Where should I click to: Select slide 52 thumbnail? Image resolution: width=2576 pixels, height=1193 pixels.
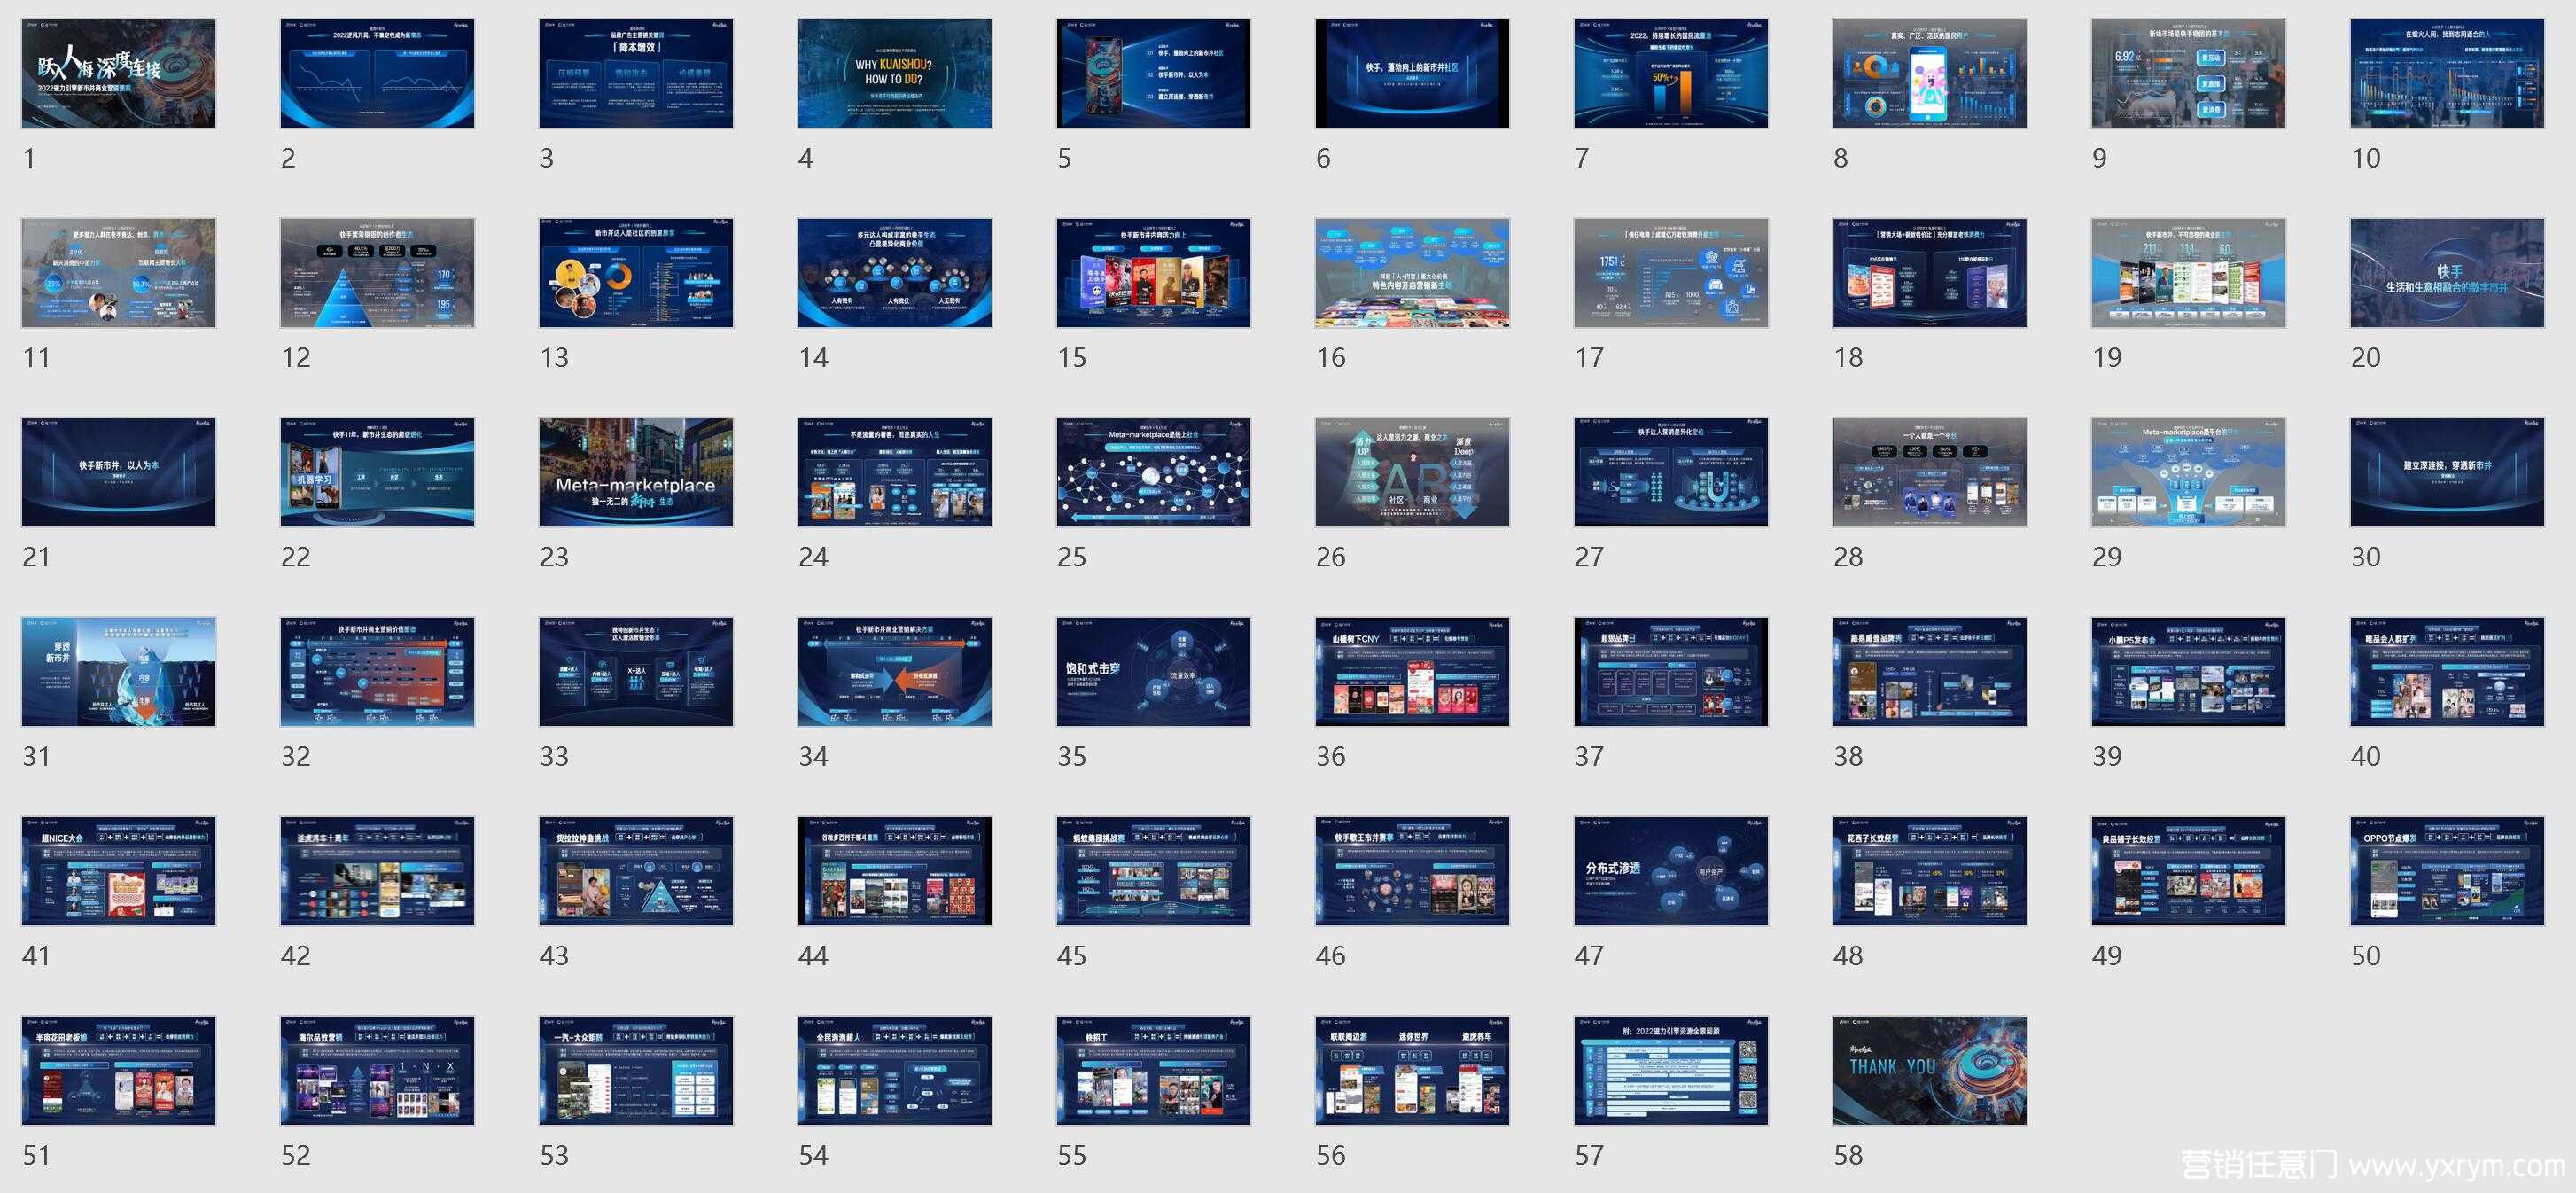coord(377,1071)
